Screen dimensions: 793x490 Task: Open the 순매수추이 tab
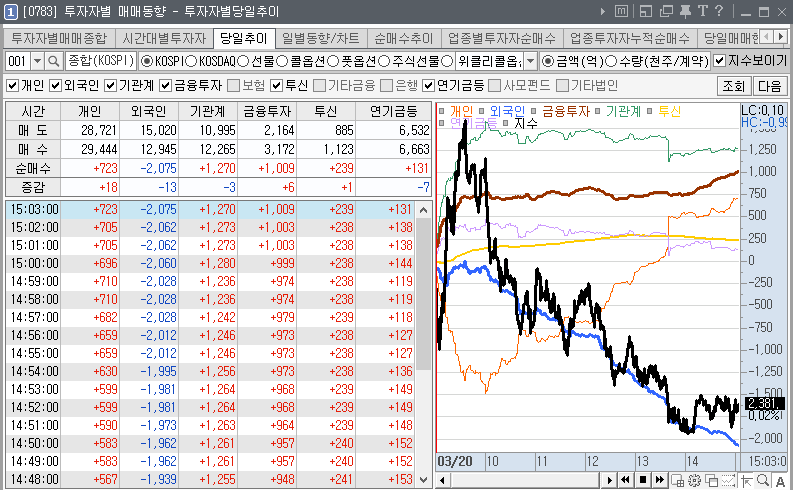click(x=404, y=39)
